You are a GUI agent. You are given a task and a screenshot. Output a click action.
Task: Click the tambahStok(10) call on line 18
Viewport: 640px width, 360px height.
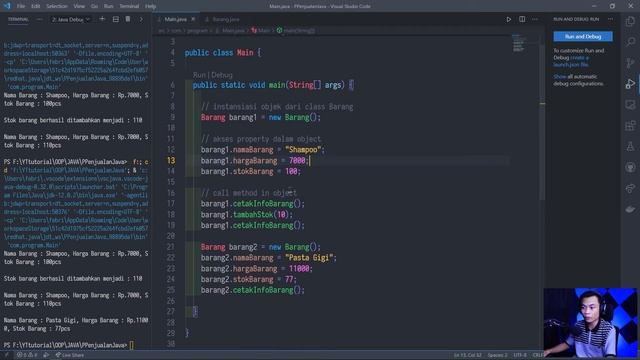[261, 215]
